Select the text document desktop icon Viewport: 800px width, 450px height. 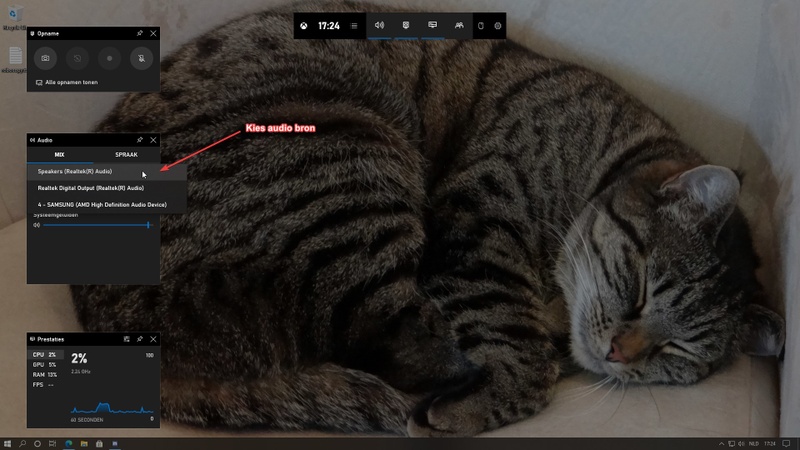coord(14,59)
